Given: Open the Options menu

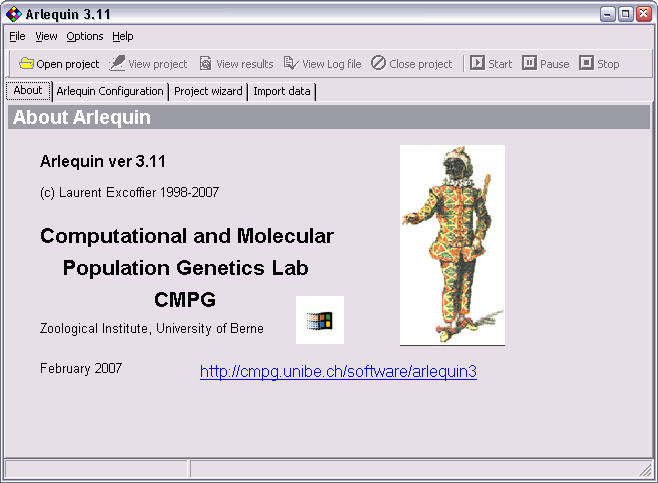Looking at the screenshot, I should [85, 37].
